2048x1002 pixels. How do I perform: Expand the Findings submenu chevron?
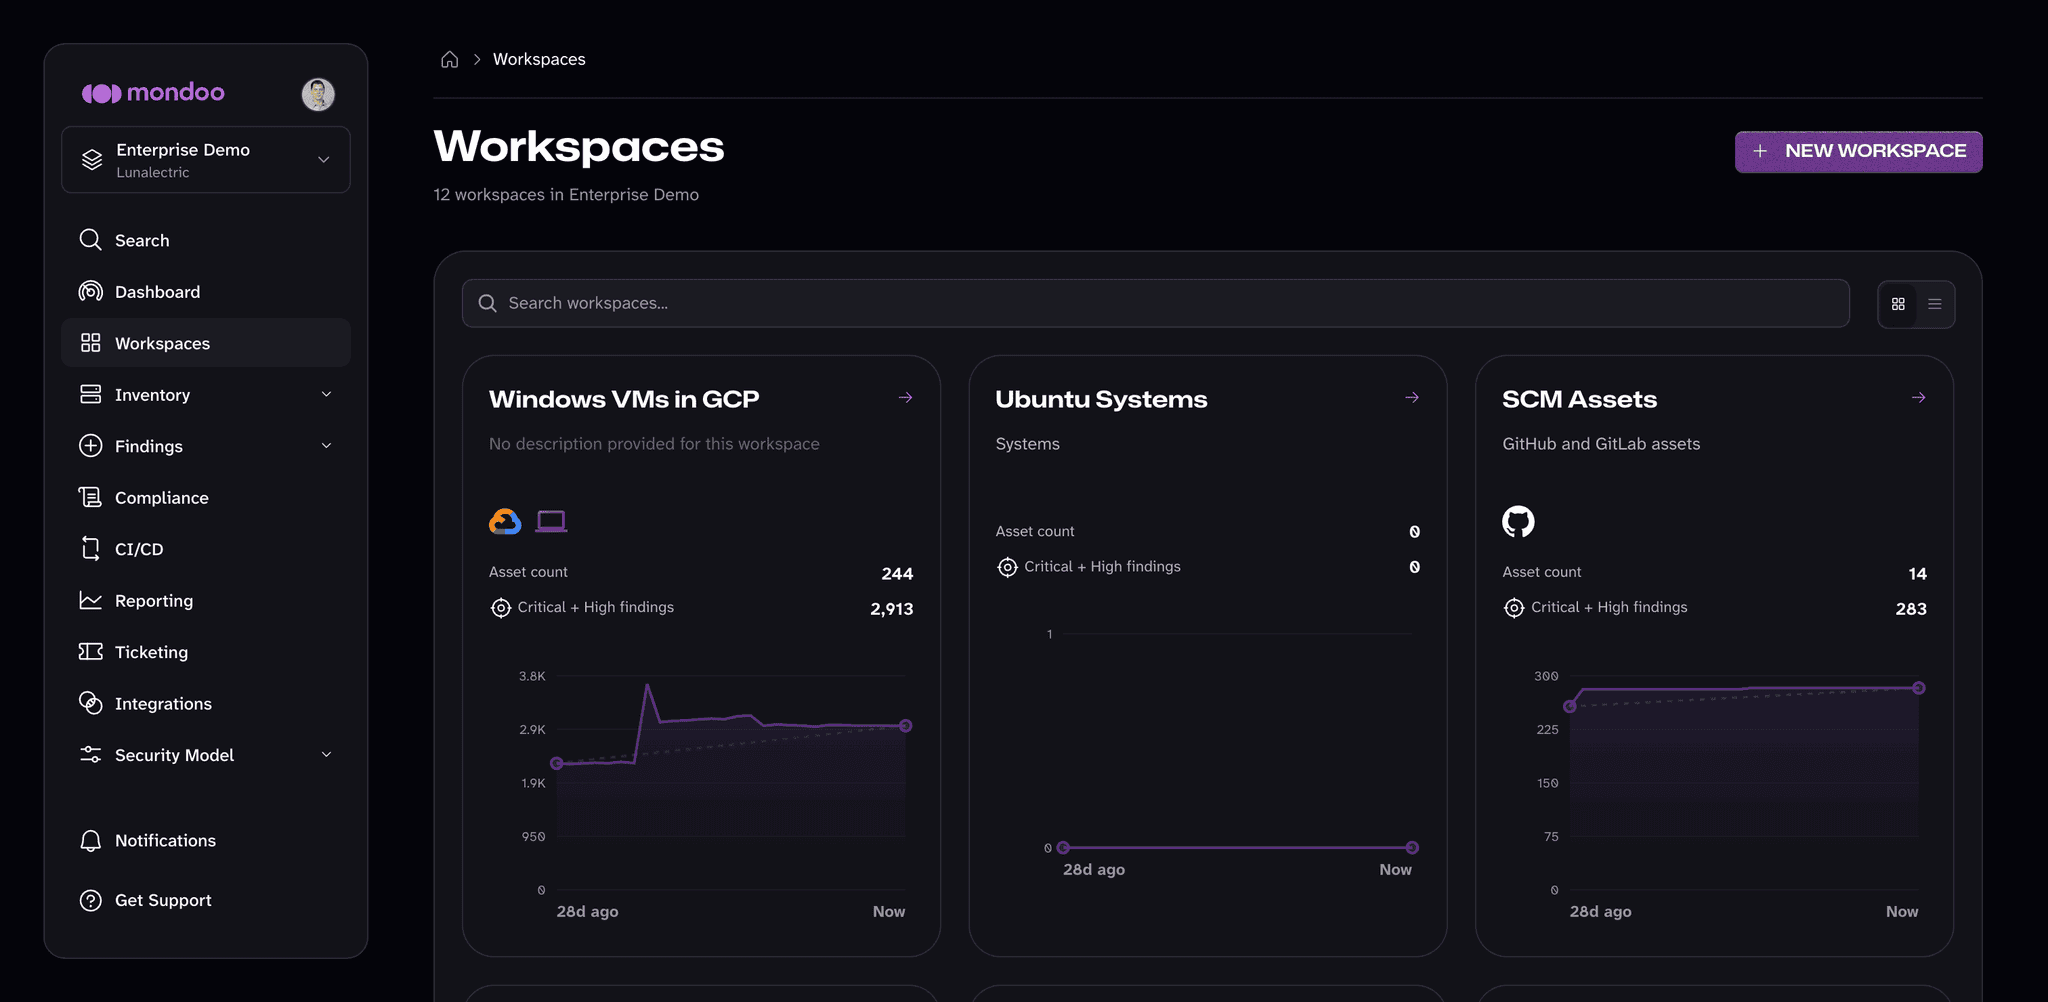click(326, 445)
